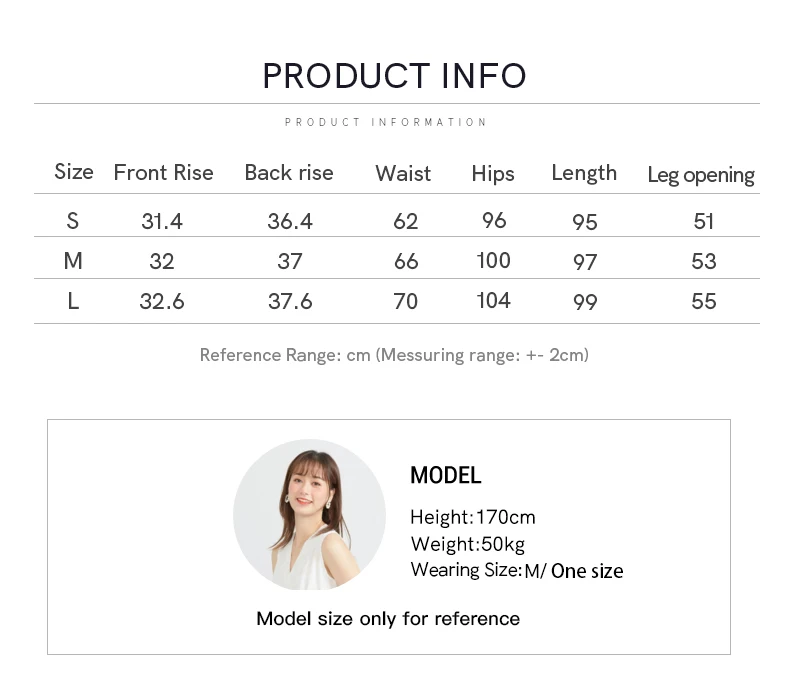Click the Height:170cm text
This screenshot has width=790, height=685.
[x=473, y=517]
